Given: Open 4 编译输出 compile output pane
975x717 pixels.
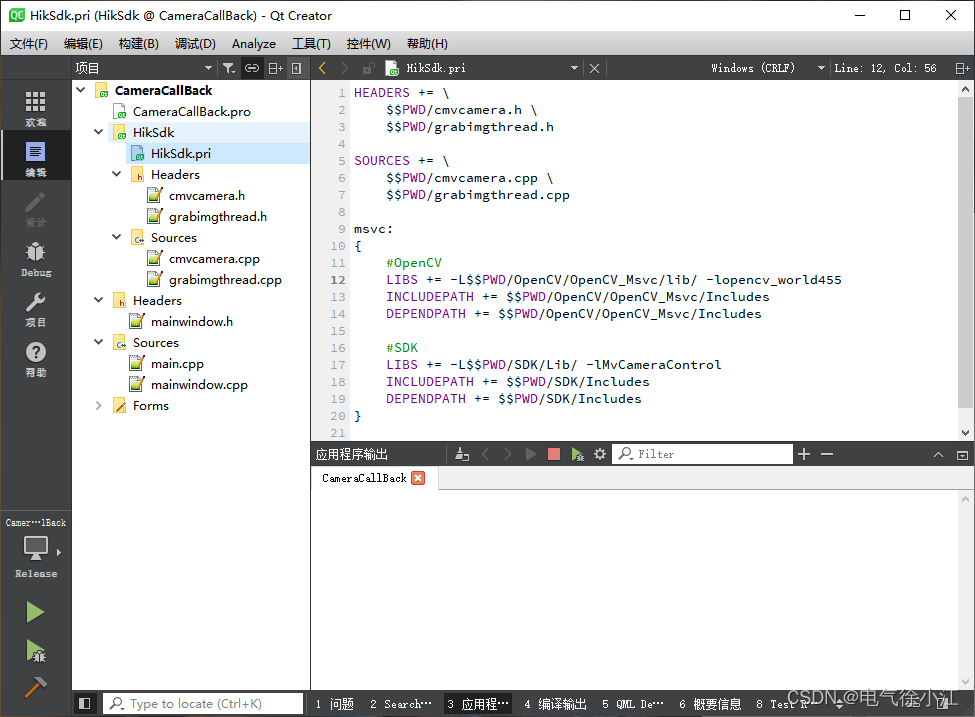Looking at the screenshot, I should pyautogui.click(x=555, y=703).
